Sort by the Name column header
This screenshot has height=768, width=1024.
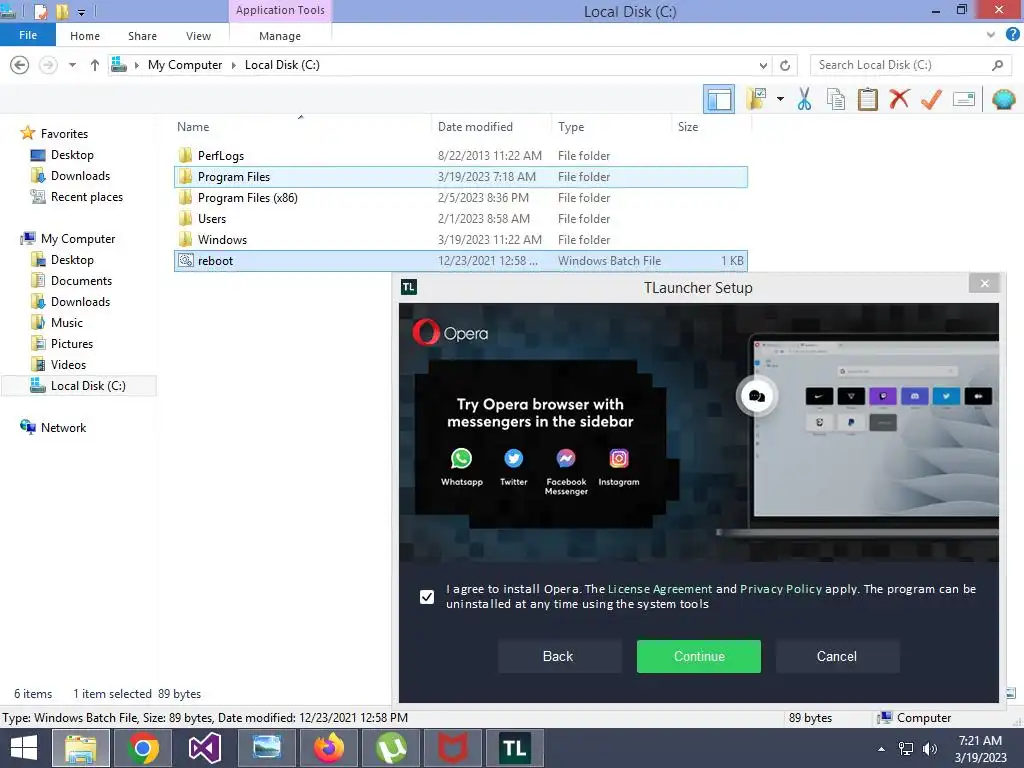pyautogui.click(x=302, y=127)
